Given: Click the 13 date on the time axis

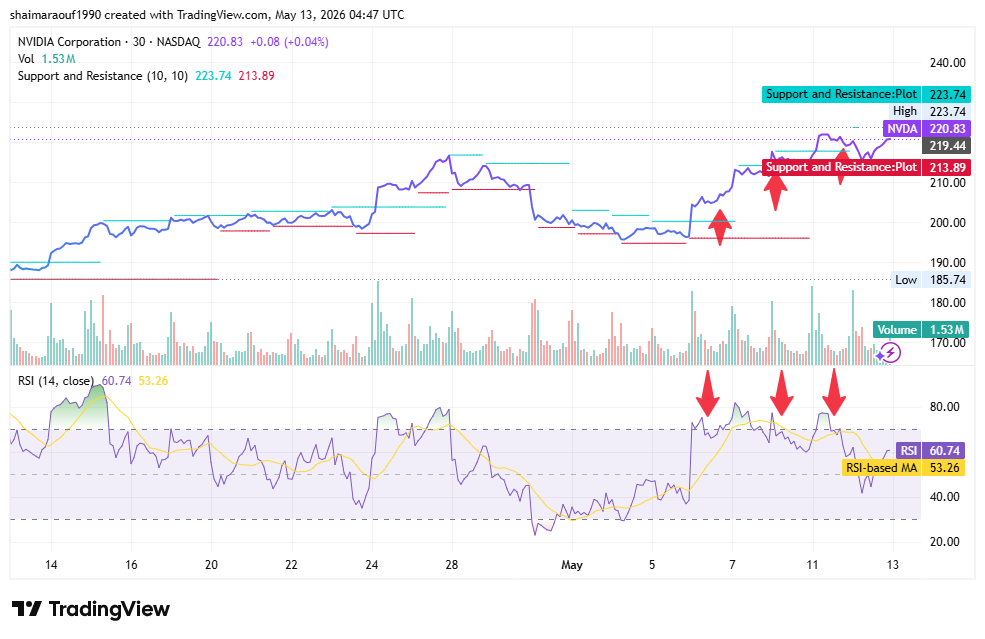Looking at the screenshot, I should point(893,565).
